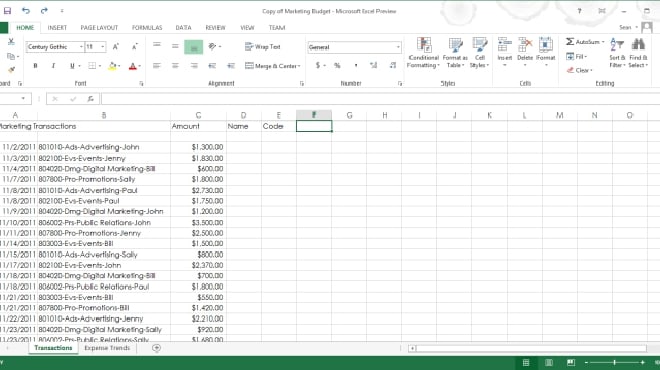Click the Decrease Decimal icon
The image size is (660, 370).
point(393,65)
